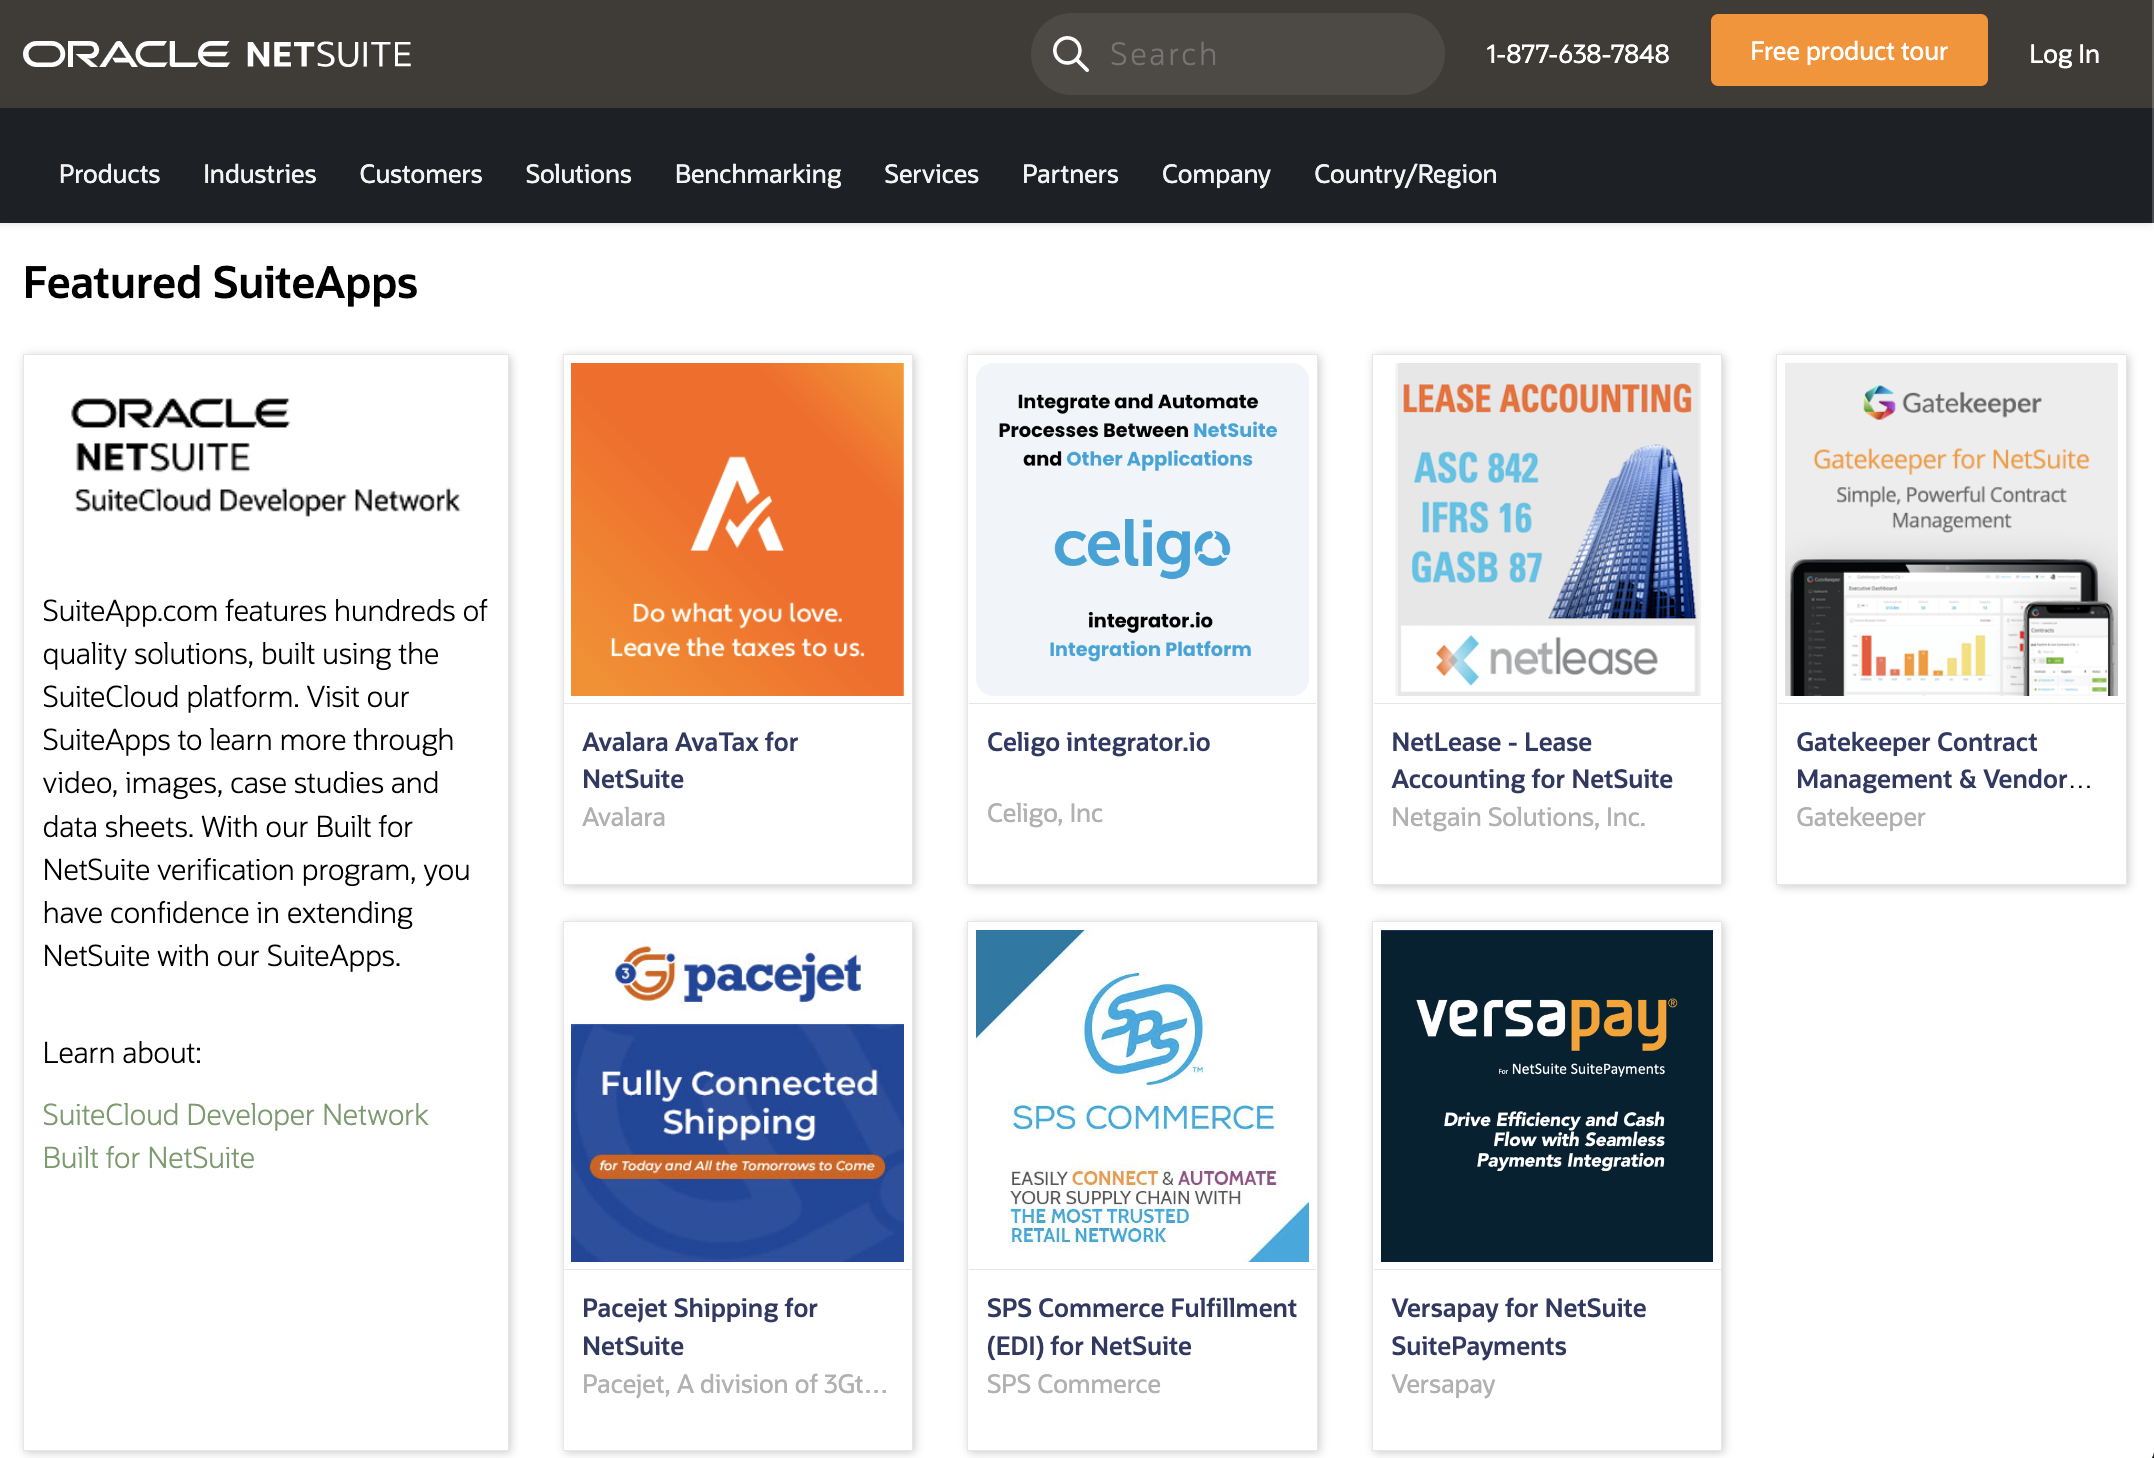2154x1458 pixels.
Task: Click the Log In button
Action: pyautogui.click(x=2063, y=54)
